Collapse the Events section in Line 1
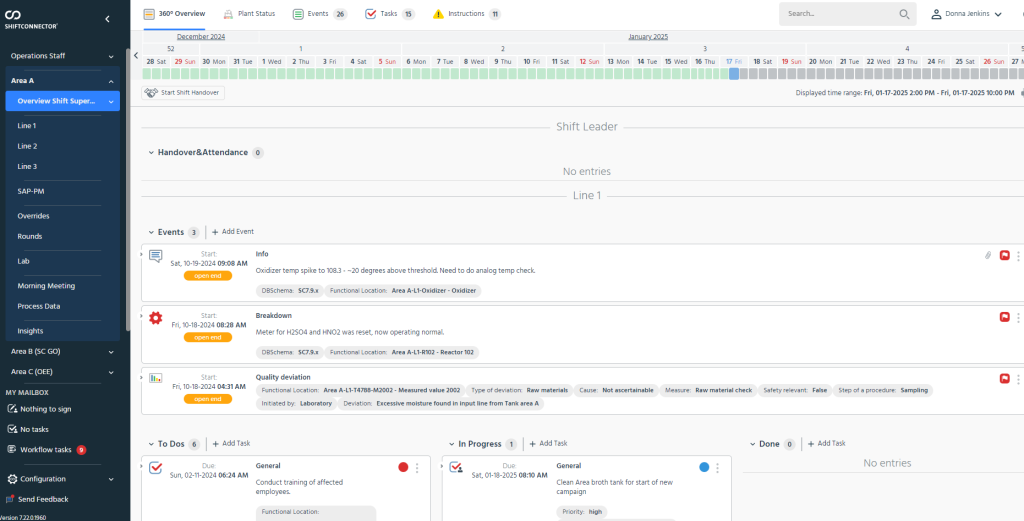Image resolution: width=1024 pixels, height=521 pixels. 151,232
